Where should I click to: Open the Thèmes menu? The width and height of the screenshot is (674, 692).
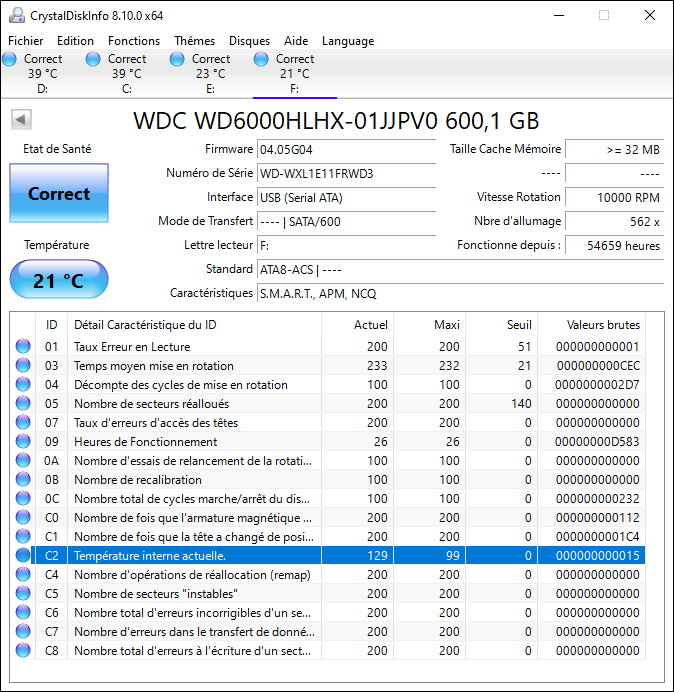[x=194, y=41]
